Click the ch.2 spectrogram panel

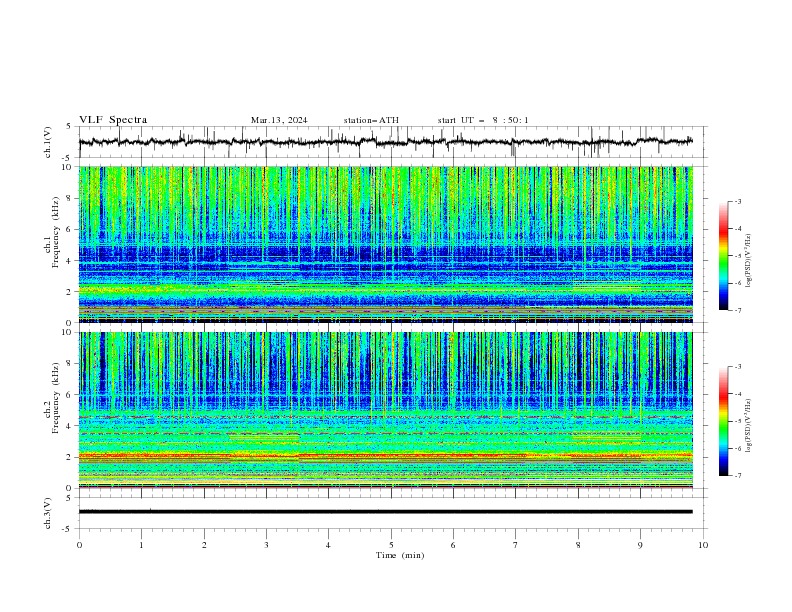[x=385, y=410]
